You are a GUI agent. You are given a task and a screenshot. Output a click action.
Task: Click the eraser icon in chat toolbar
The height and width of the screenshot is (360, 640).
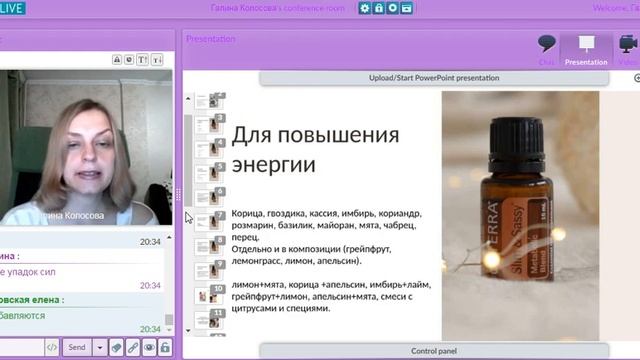click(116, 347)
